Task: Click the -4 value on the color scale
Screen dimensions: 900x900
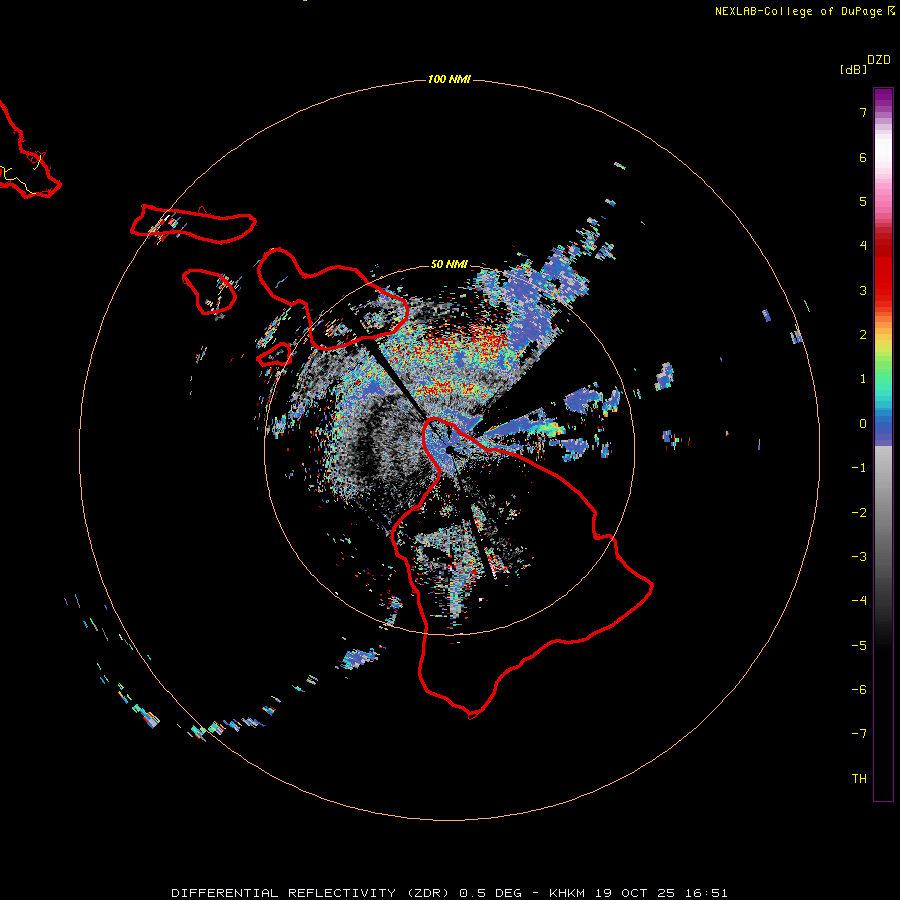Action: click(859, 601)
